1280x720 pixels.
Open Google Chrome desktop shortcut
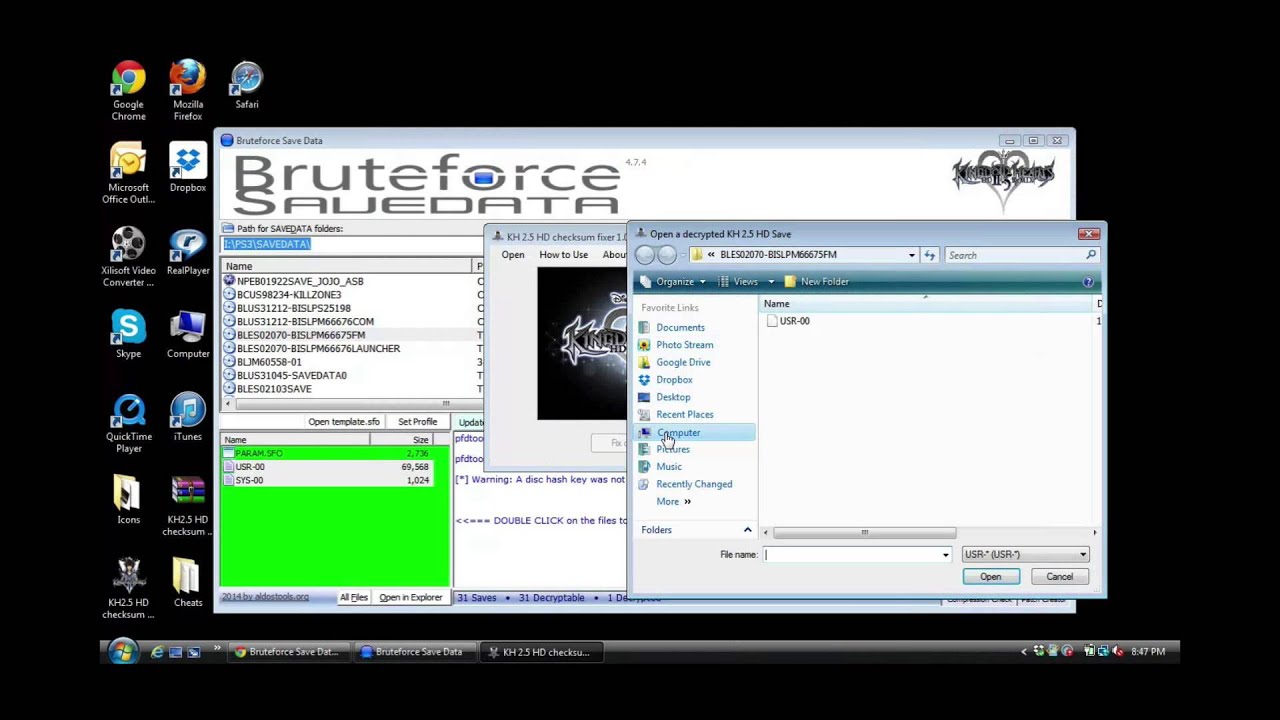click(x=128, y=91)
